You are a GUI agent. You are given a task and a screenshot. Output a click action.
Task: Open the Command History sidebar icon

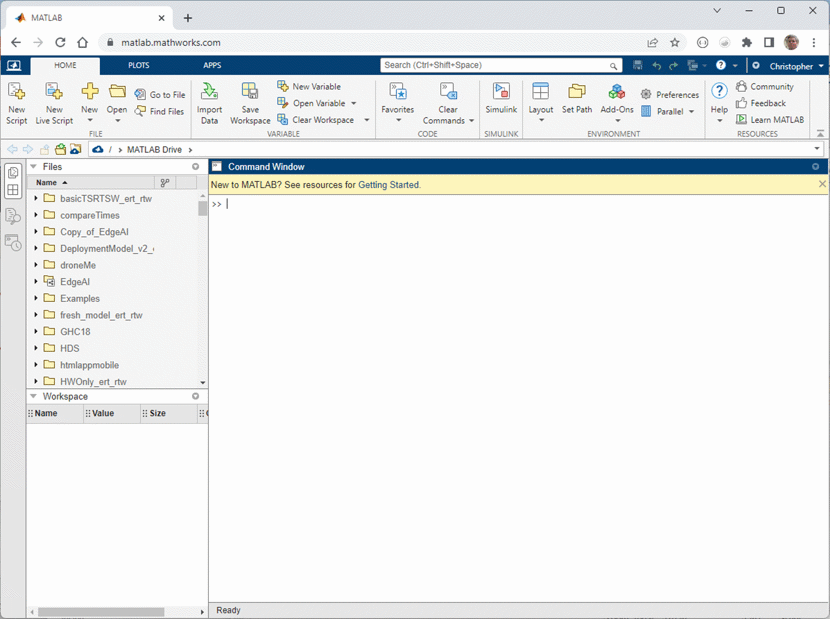coord(13,243)
